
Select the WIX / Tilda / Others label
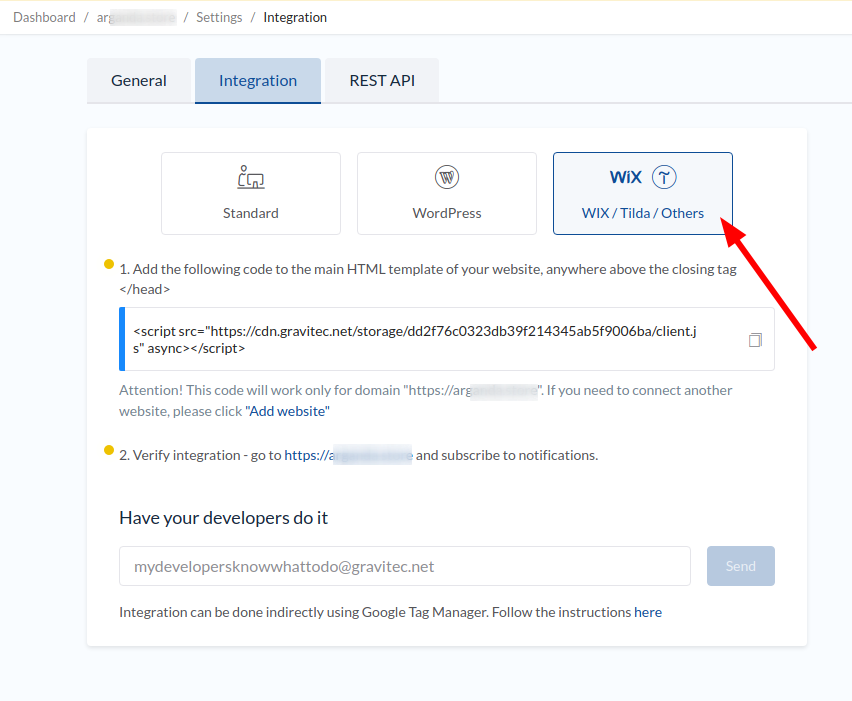click(643, 213)
